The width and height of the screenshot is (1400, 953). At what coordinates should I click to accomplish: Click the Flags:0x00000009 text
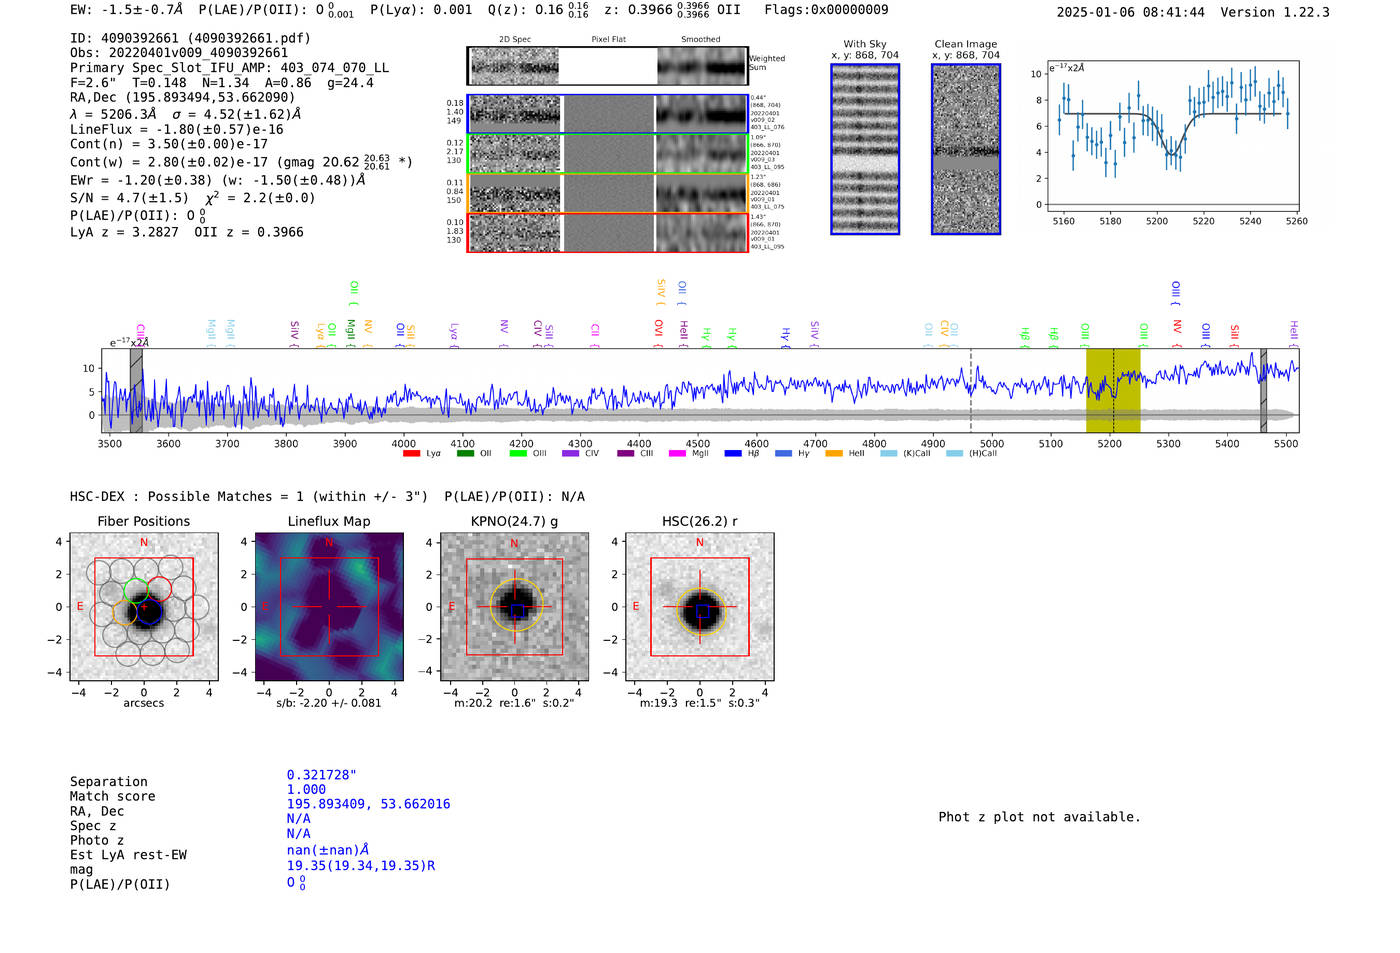point(826,10)
